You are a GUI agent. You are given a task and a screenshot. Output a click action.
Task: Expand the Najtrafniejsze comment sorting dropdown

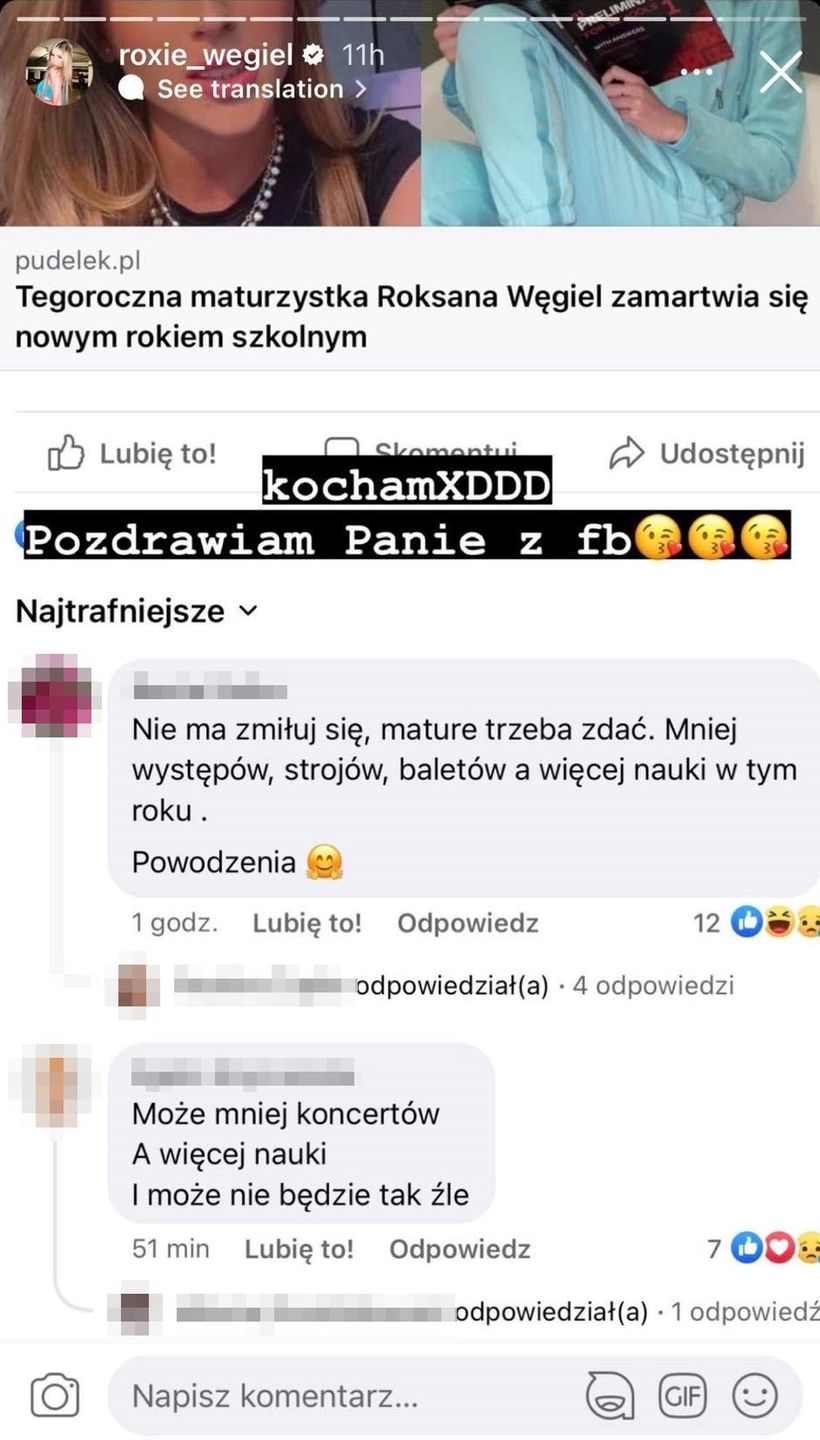[x=137, y=611]
